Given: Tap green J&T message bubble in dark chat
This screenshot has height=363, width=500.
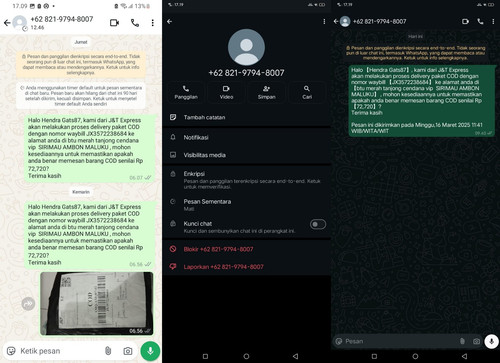Looking at the screenshot, I should pos(421,100).
